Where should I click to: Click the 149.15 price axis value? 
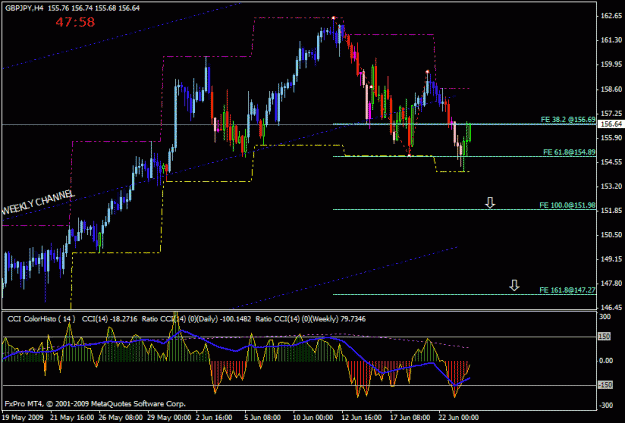pos(611,259)
